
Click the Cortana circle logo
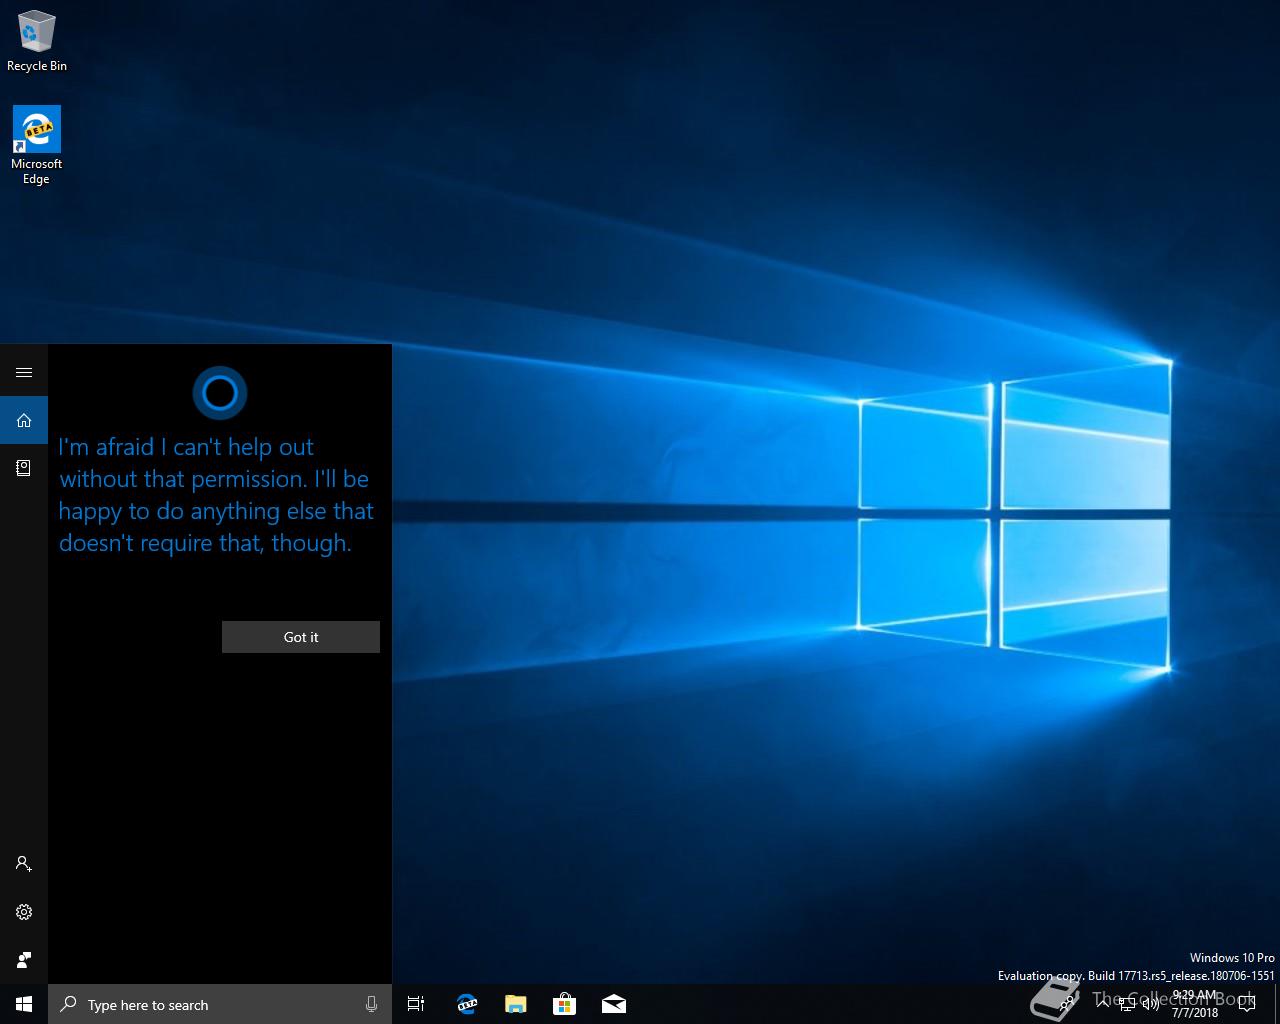(220, 393)
